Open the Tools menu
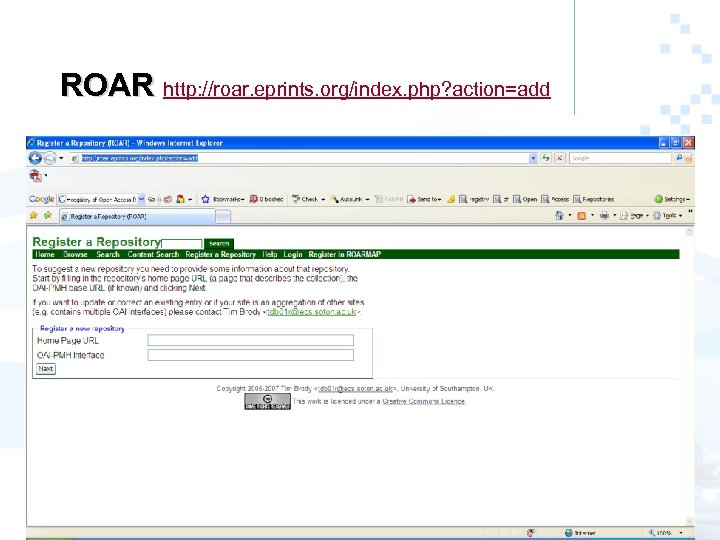The width and height of the screenshot is (720, 540). 667,215
